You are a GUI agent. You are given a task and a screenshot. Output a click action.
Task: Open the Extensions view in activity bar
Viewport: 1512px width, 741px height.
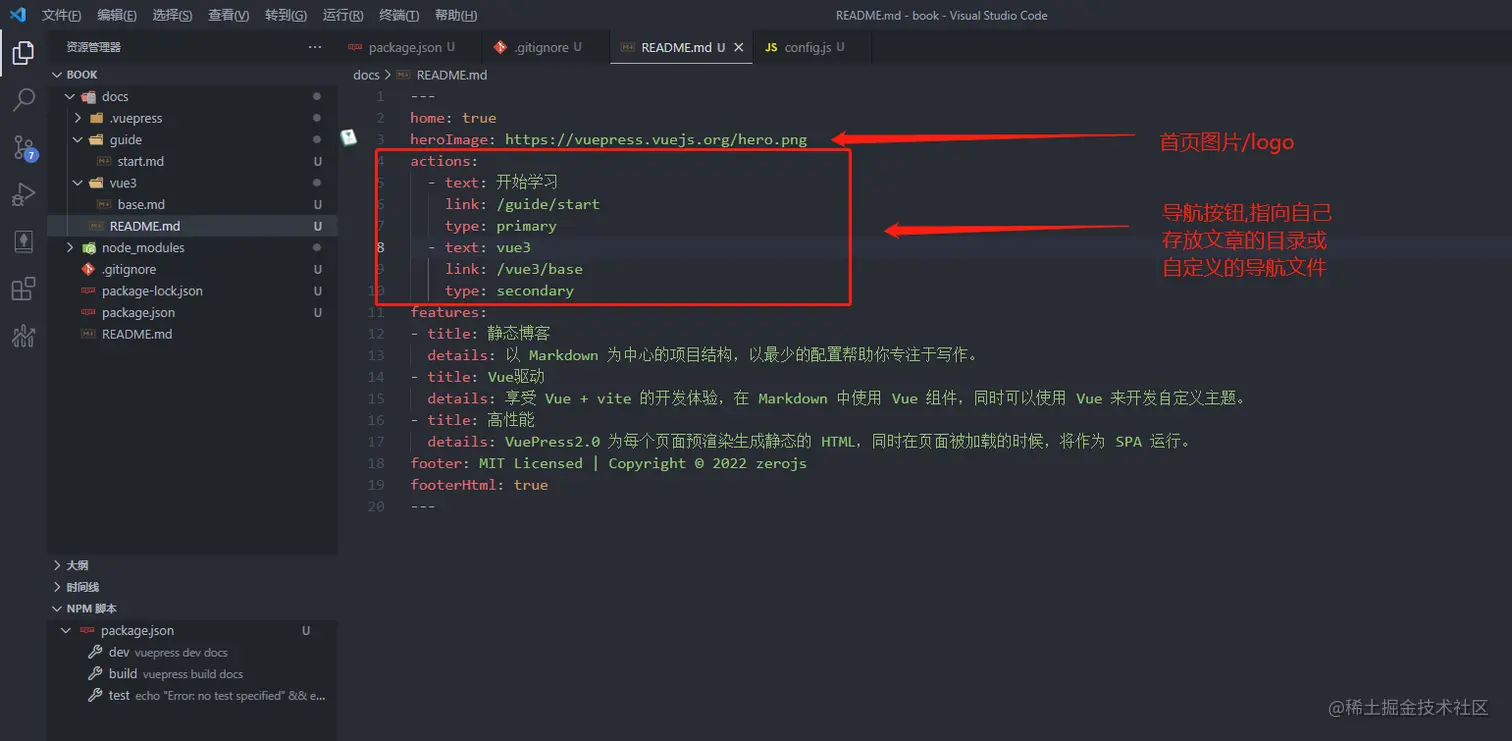(x=23, y=290)
